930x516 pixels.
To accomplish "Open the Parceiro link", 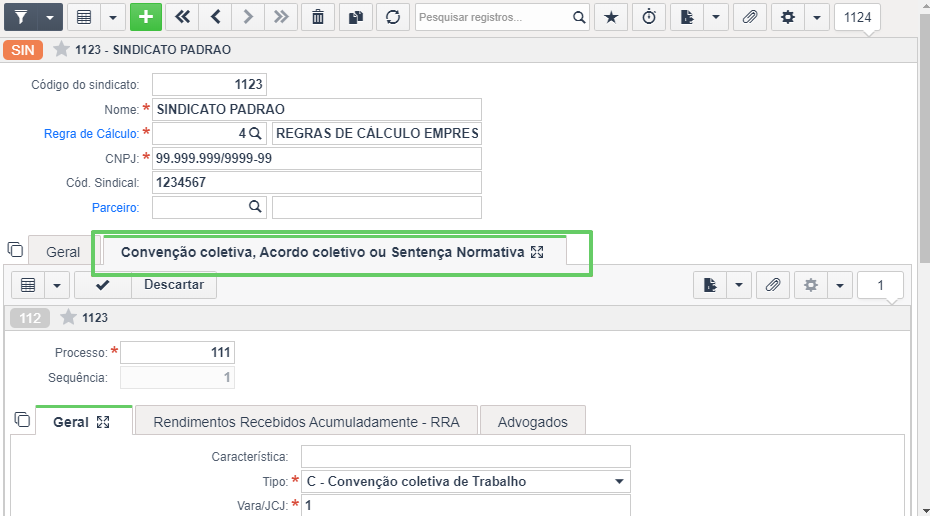I will [116, 208].
